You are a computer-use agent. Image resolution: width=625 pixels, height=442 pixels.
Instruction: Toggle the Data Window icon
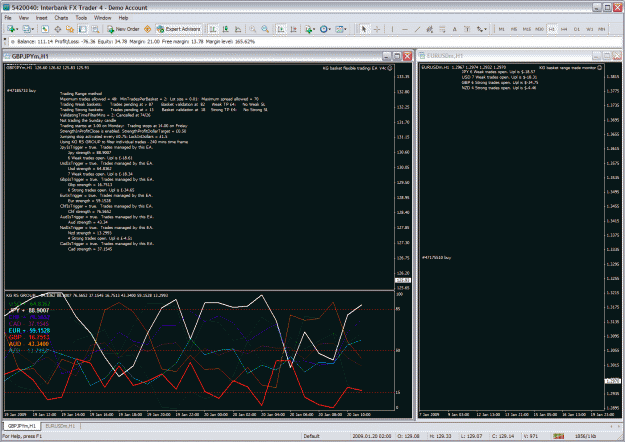tap(57, 29)
